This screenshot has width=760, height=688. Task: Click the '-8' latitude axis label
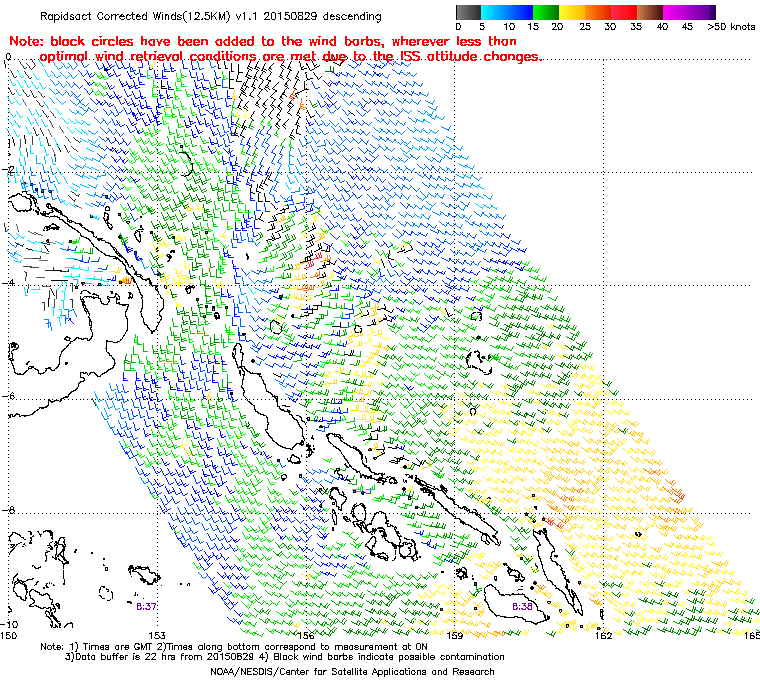[x=8, y=510]
